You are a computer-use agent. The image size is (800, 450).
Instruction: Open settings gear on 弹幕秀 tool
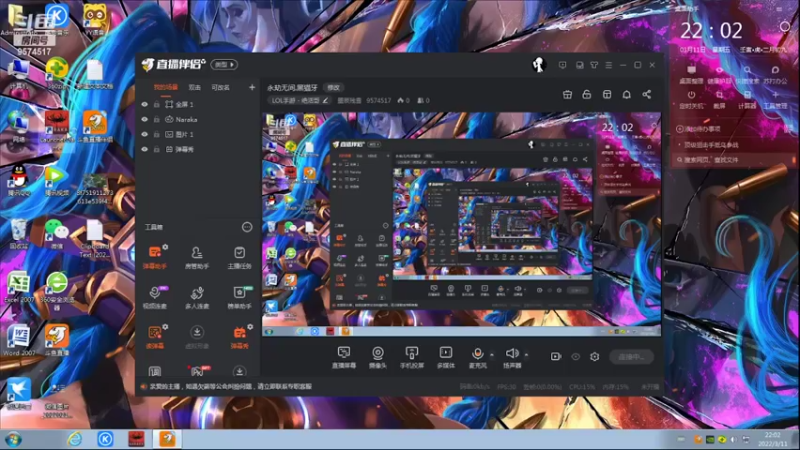pos(250,327)
